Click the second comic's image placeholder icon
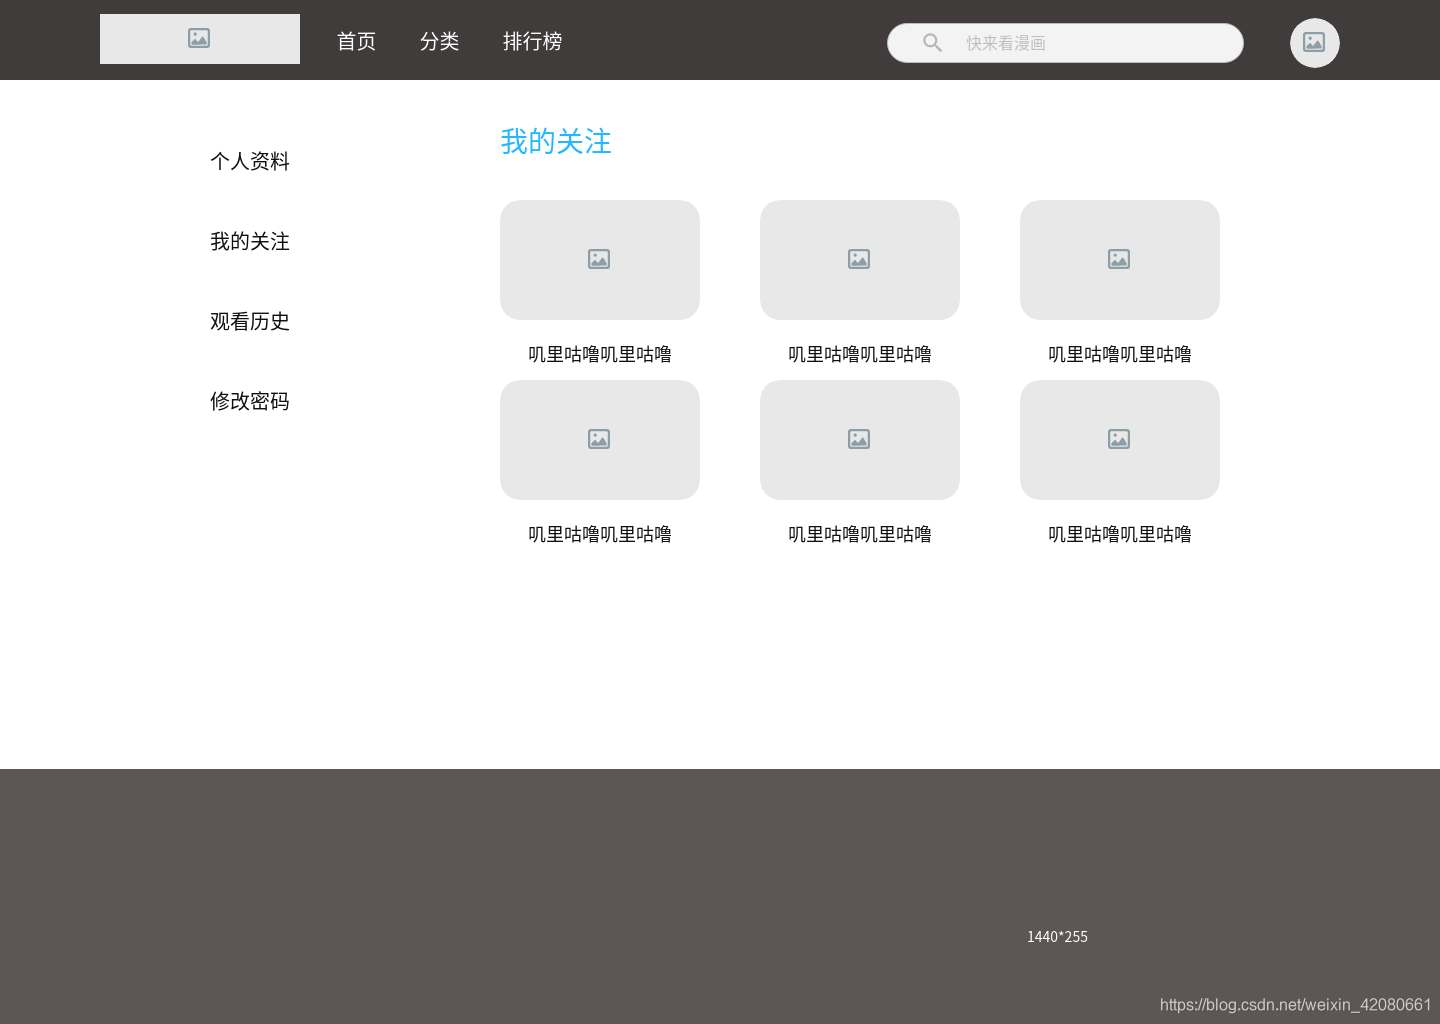The height and width of the screenshot is (1024, 1440). [859, 259]
